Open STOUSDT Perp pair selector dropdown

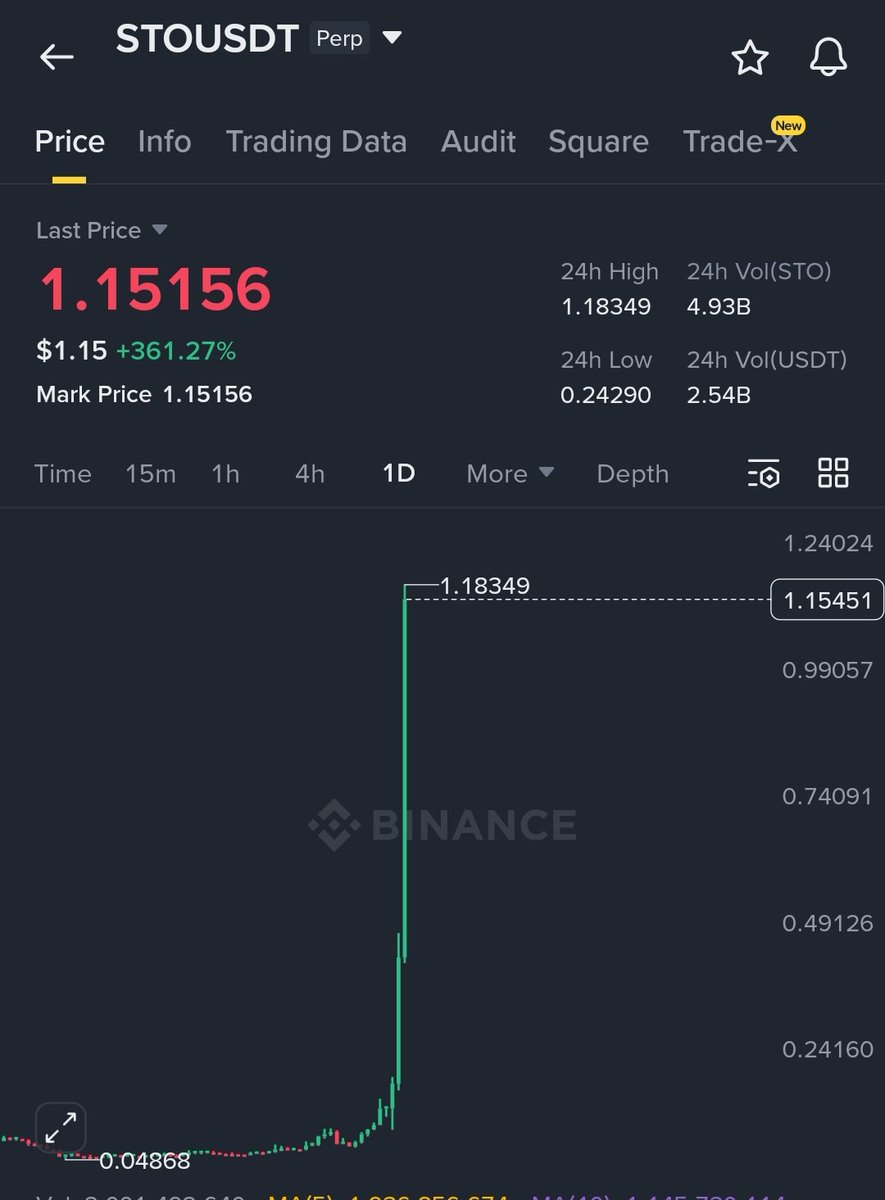392,38
